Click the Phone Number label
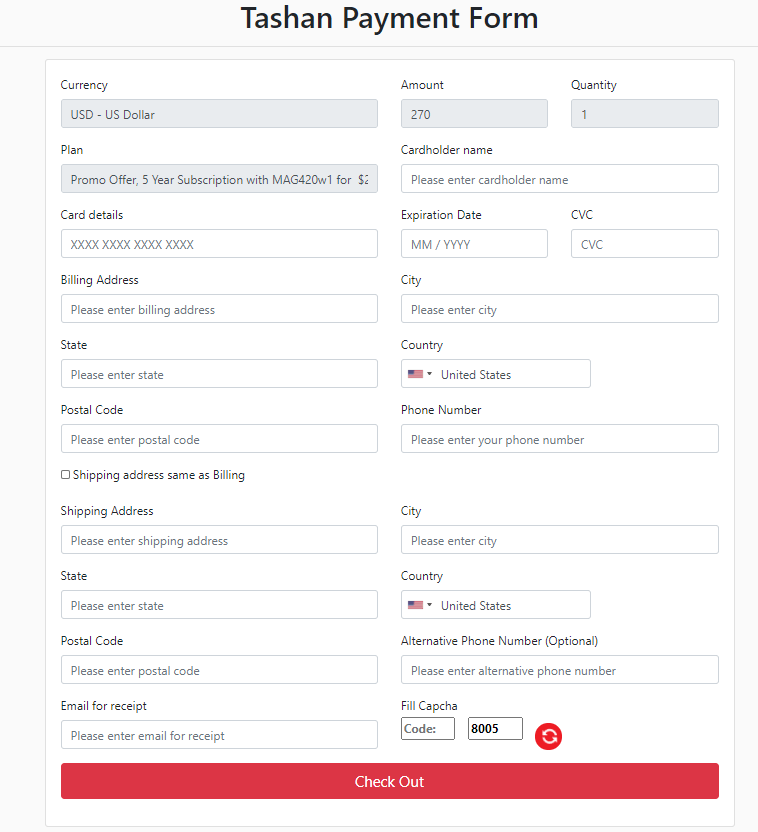758x832 pixels. point(441,410)
